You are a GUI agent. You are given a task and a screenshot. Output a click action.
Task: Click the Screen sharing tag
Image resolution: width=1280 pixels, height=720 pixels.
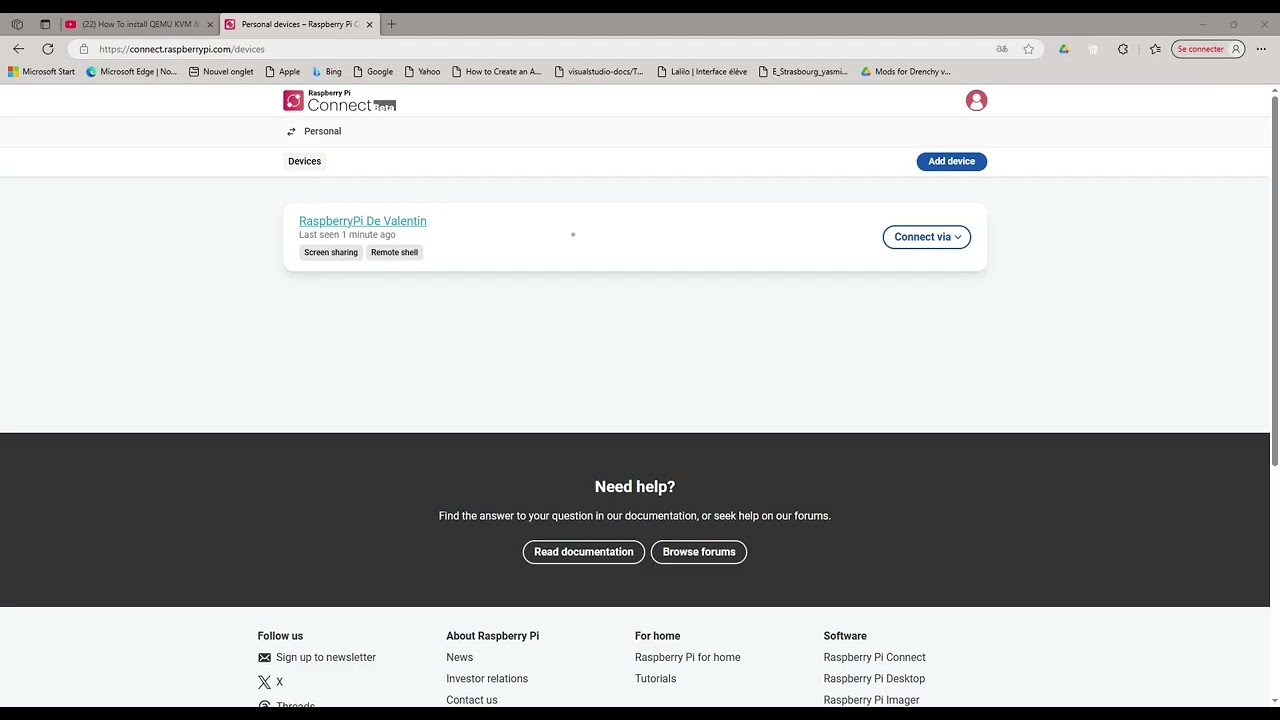(x=331, y=253)
